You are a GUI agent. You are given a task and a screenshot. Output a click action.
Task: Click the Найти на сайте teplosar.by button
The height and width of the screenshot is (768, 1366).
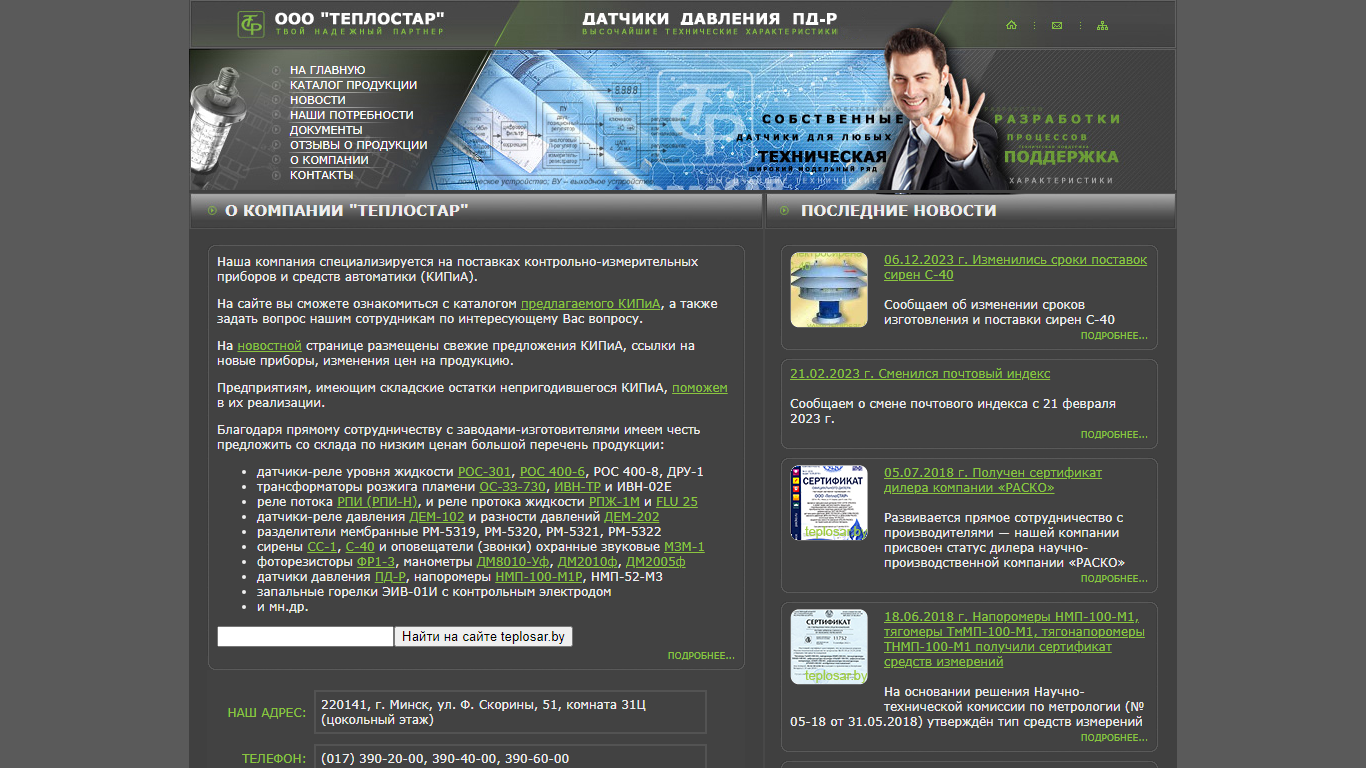pyautogui.click(x=483, y=637)
